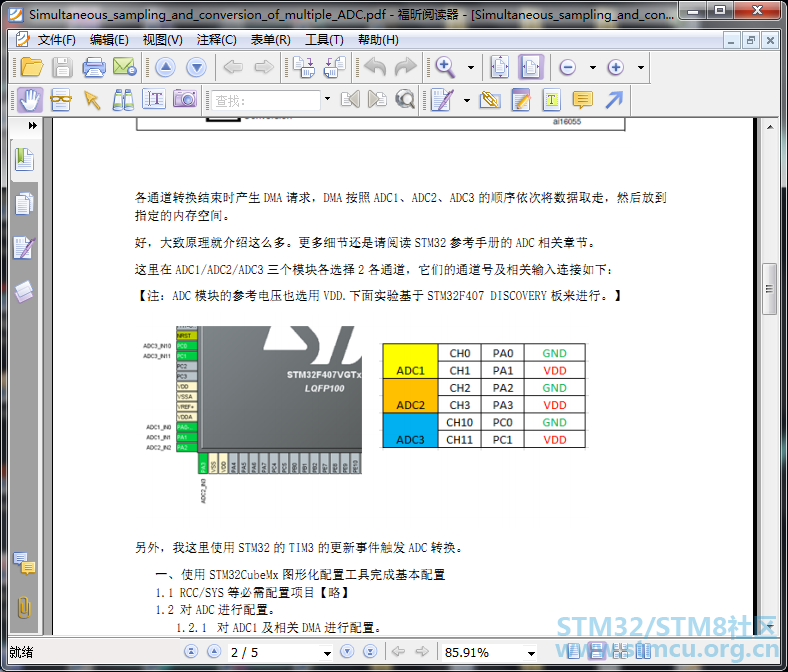This screenshot has height=672, width=788.
Task: Open the bookmarks sidebar panel
Action: [24, 160]
